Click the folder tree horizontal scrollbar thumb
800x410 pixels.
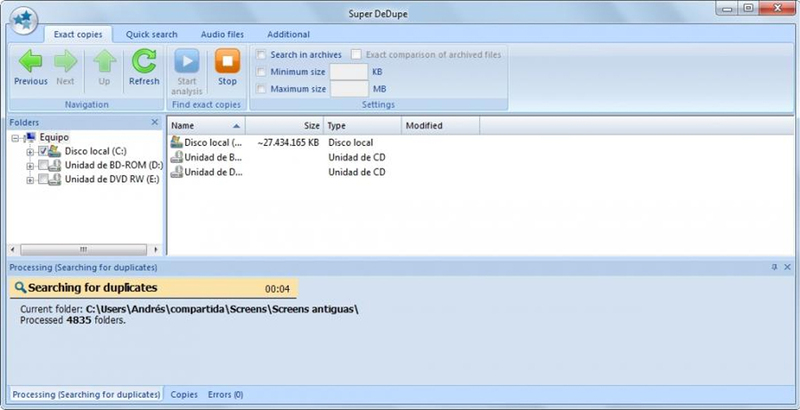pyautogui.click(x=84, y=250)
